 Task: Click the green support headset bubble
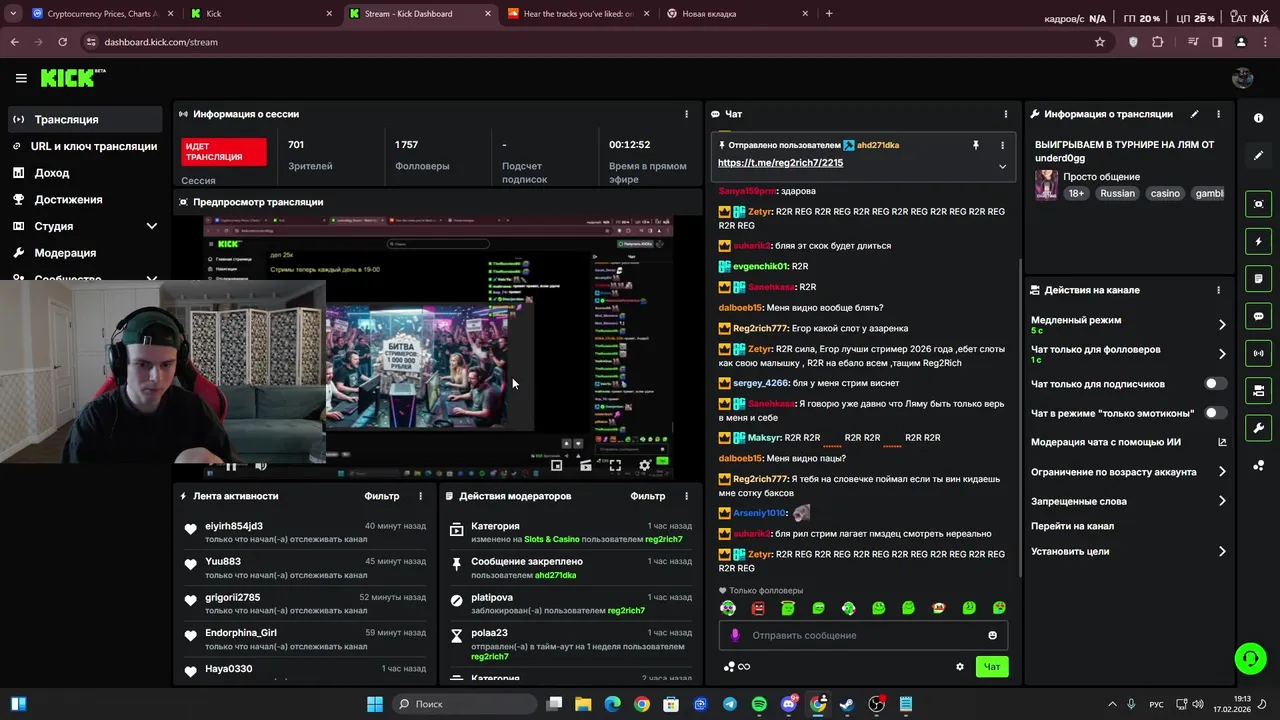[x=1250, y=658]
